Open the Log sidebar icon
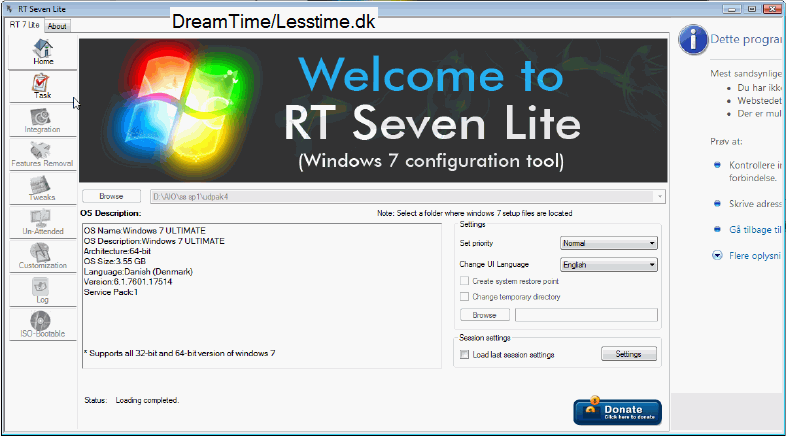786x436 pixels. (43, 291)
